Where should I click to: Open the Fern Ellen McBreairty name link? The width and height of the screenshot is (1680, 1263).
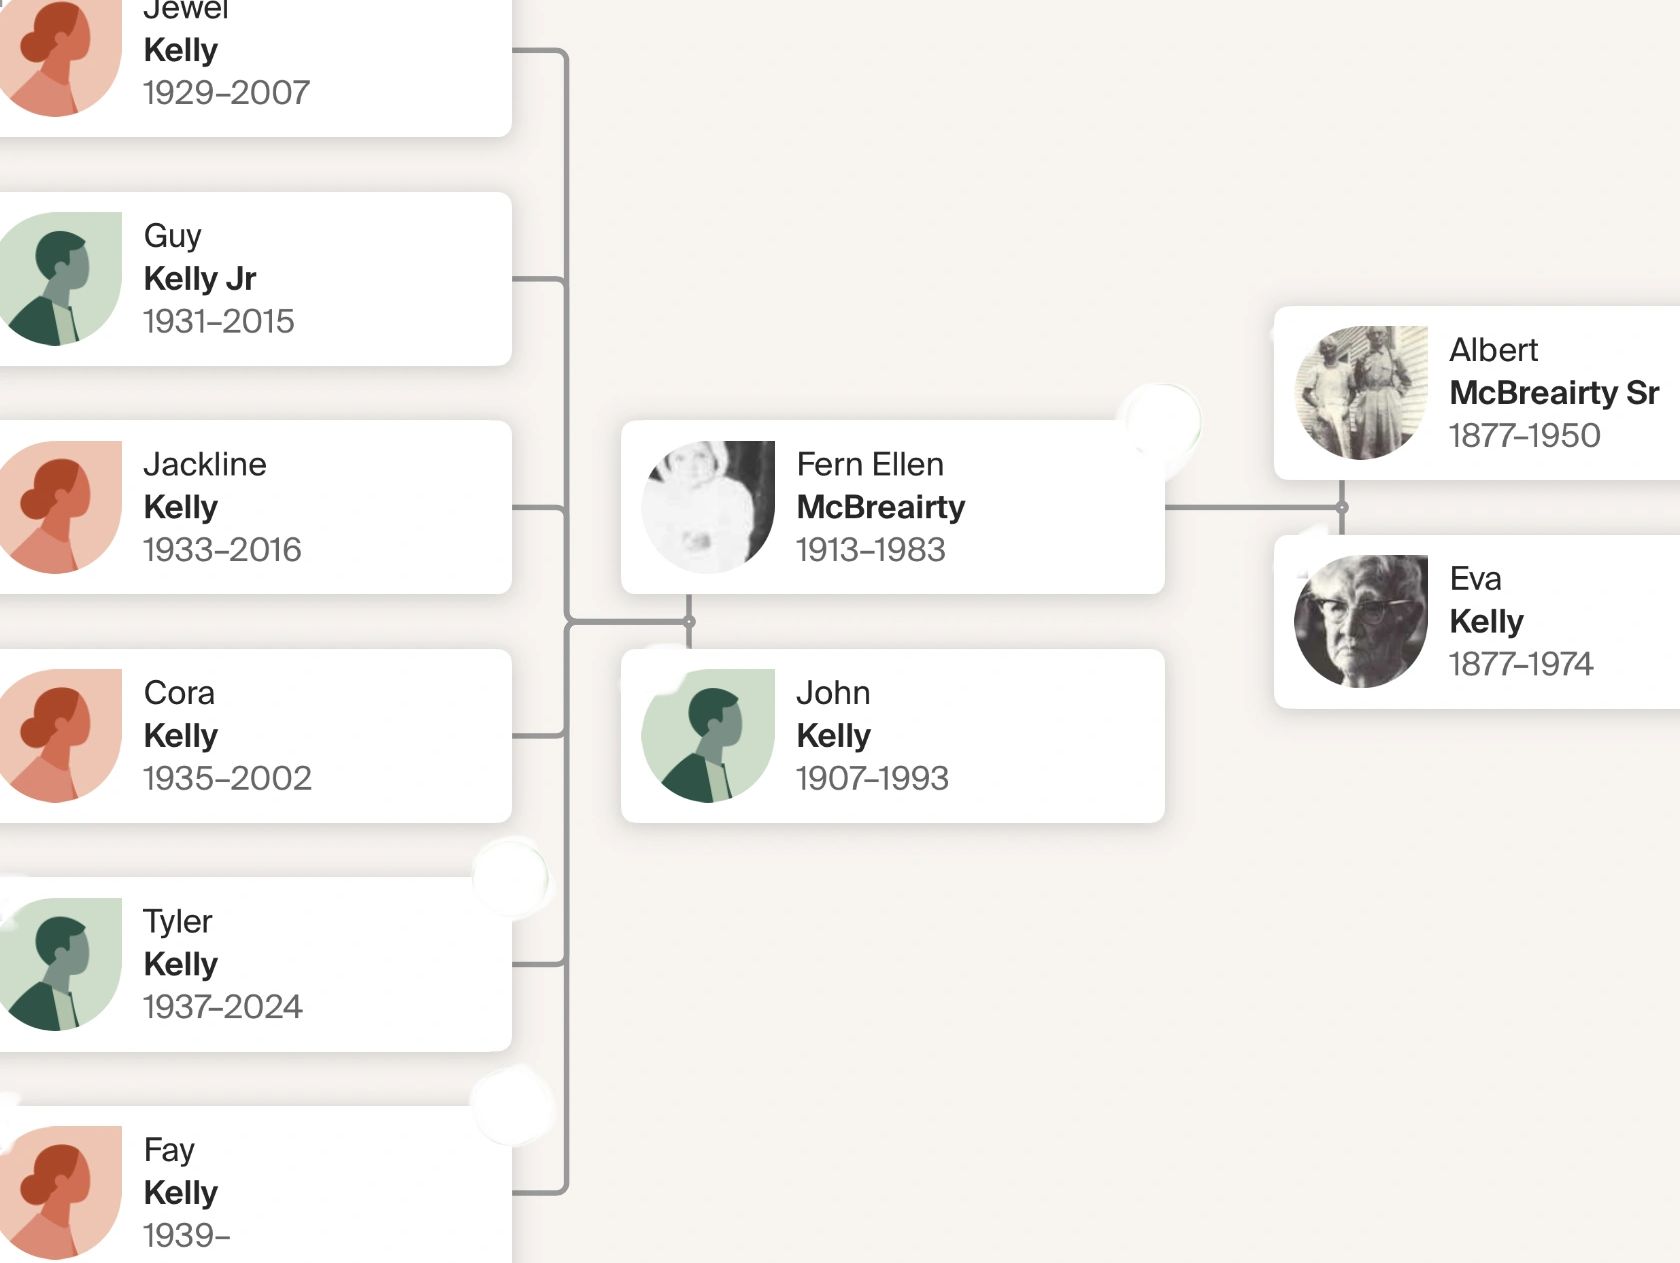coord(880,486)
